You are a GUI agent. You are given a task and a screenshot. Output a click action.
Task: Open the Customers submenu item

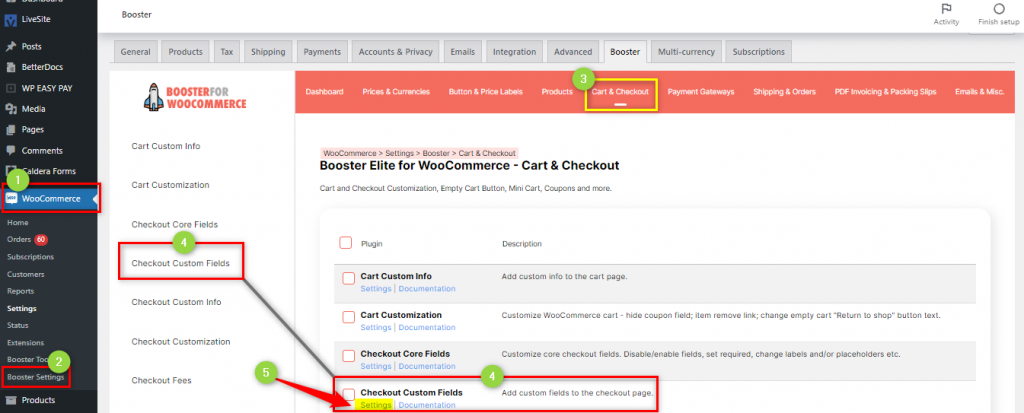25,274
